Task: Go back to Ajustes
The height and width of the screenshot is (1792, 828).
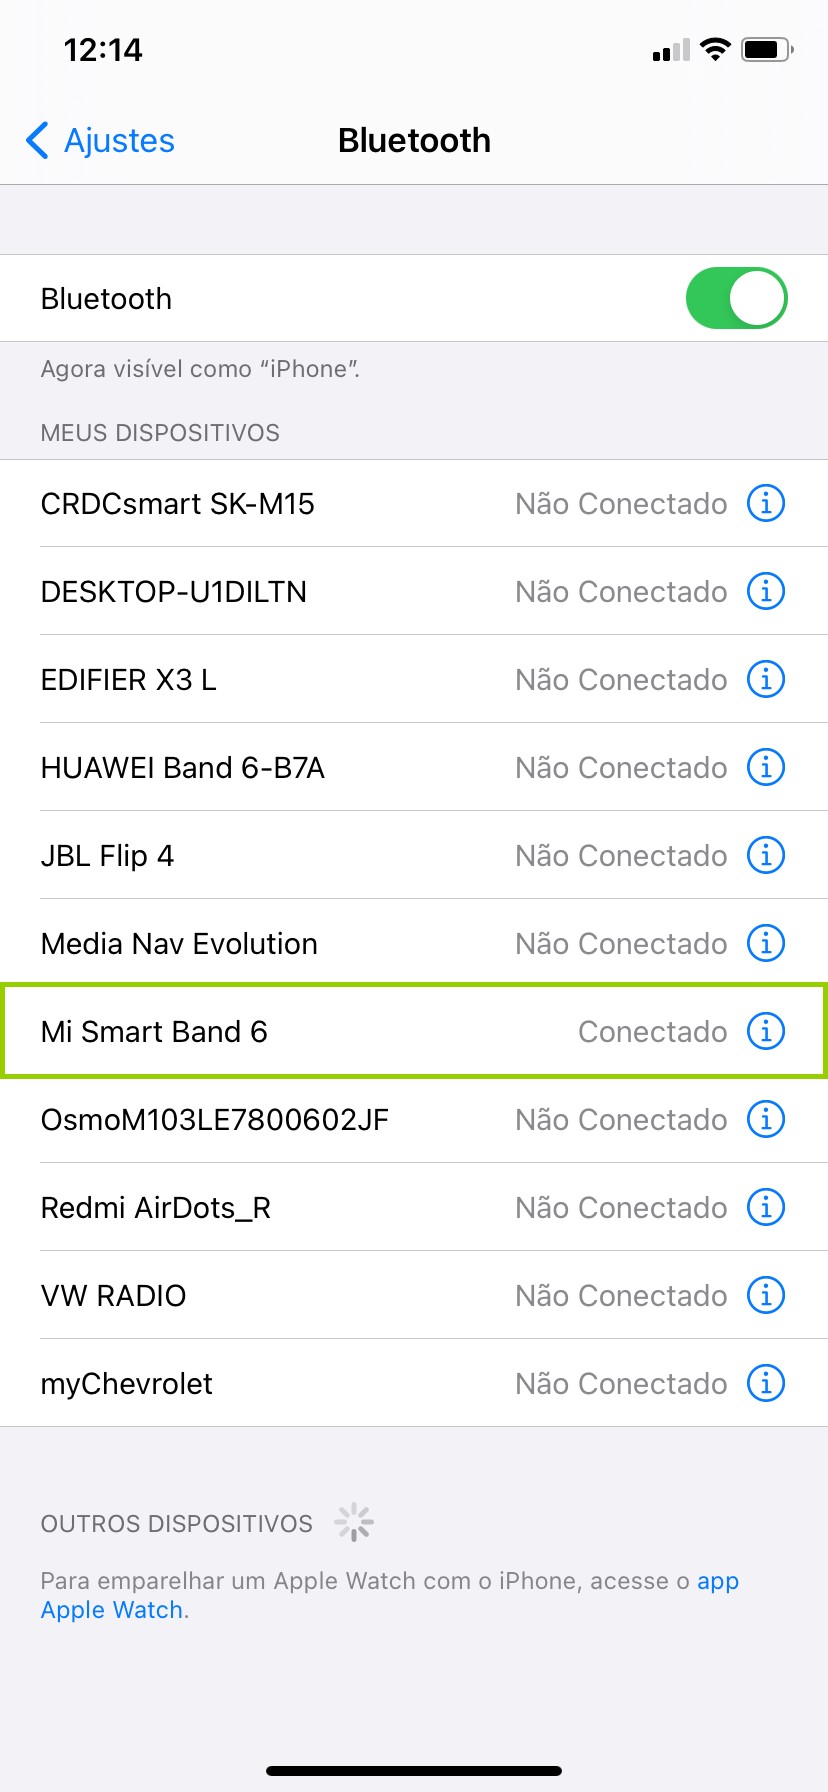Action: pyautogui.click(x=100, y=141)
